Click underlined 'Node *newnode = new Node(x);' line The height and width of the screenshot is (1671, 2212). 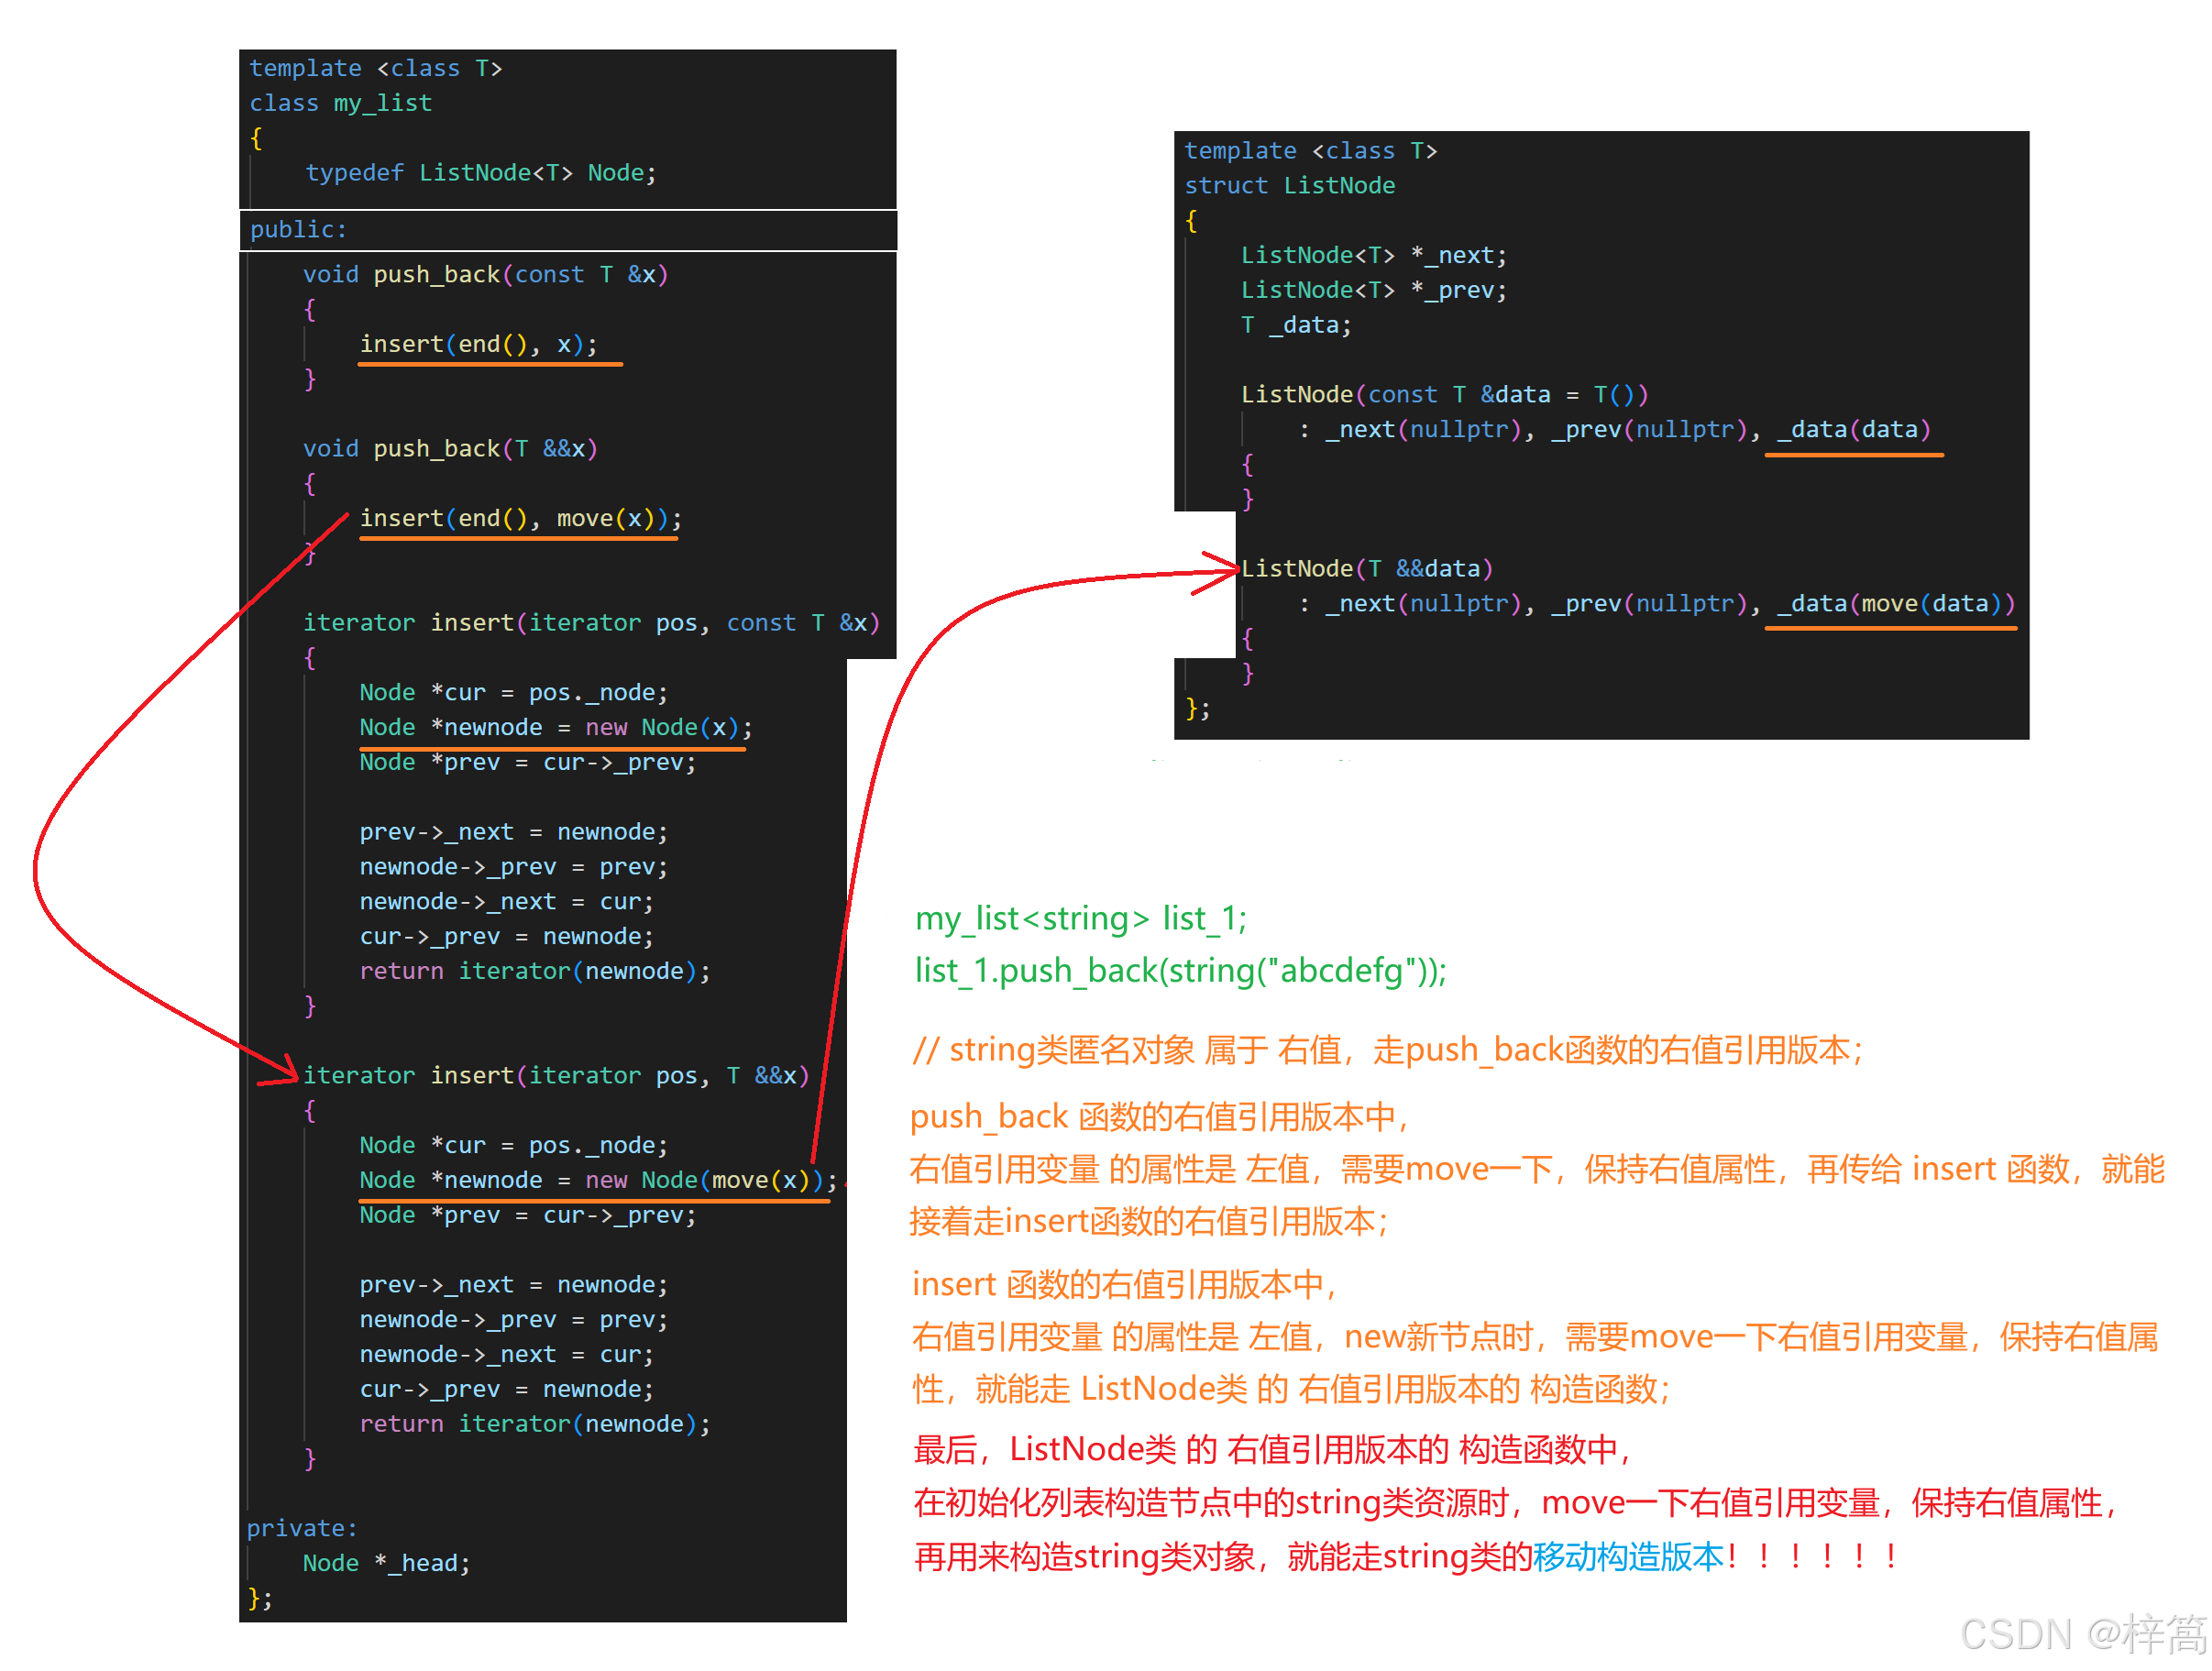click(555, 728)
